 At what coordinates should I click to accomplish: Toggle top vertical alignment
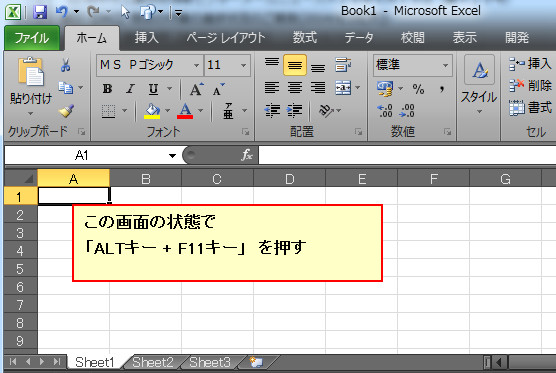(272, 63)
